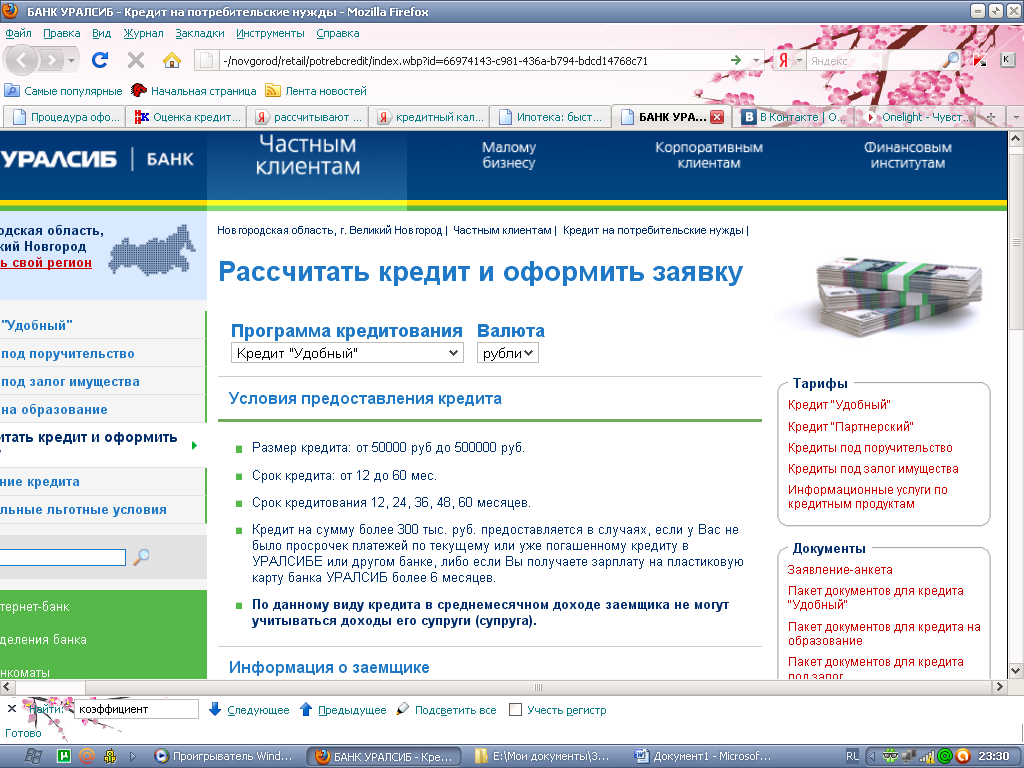Click the K toolbar icon near search
Screen dimensions: 1024x768
[1007, 60]
